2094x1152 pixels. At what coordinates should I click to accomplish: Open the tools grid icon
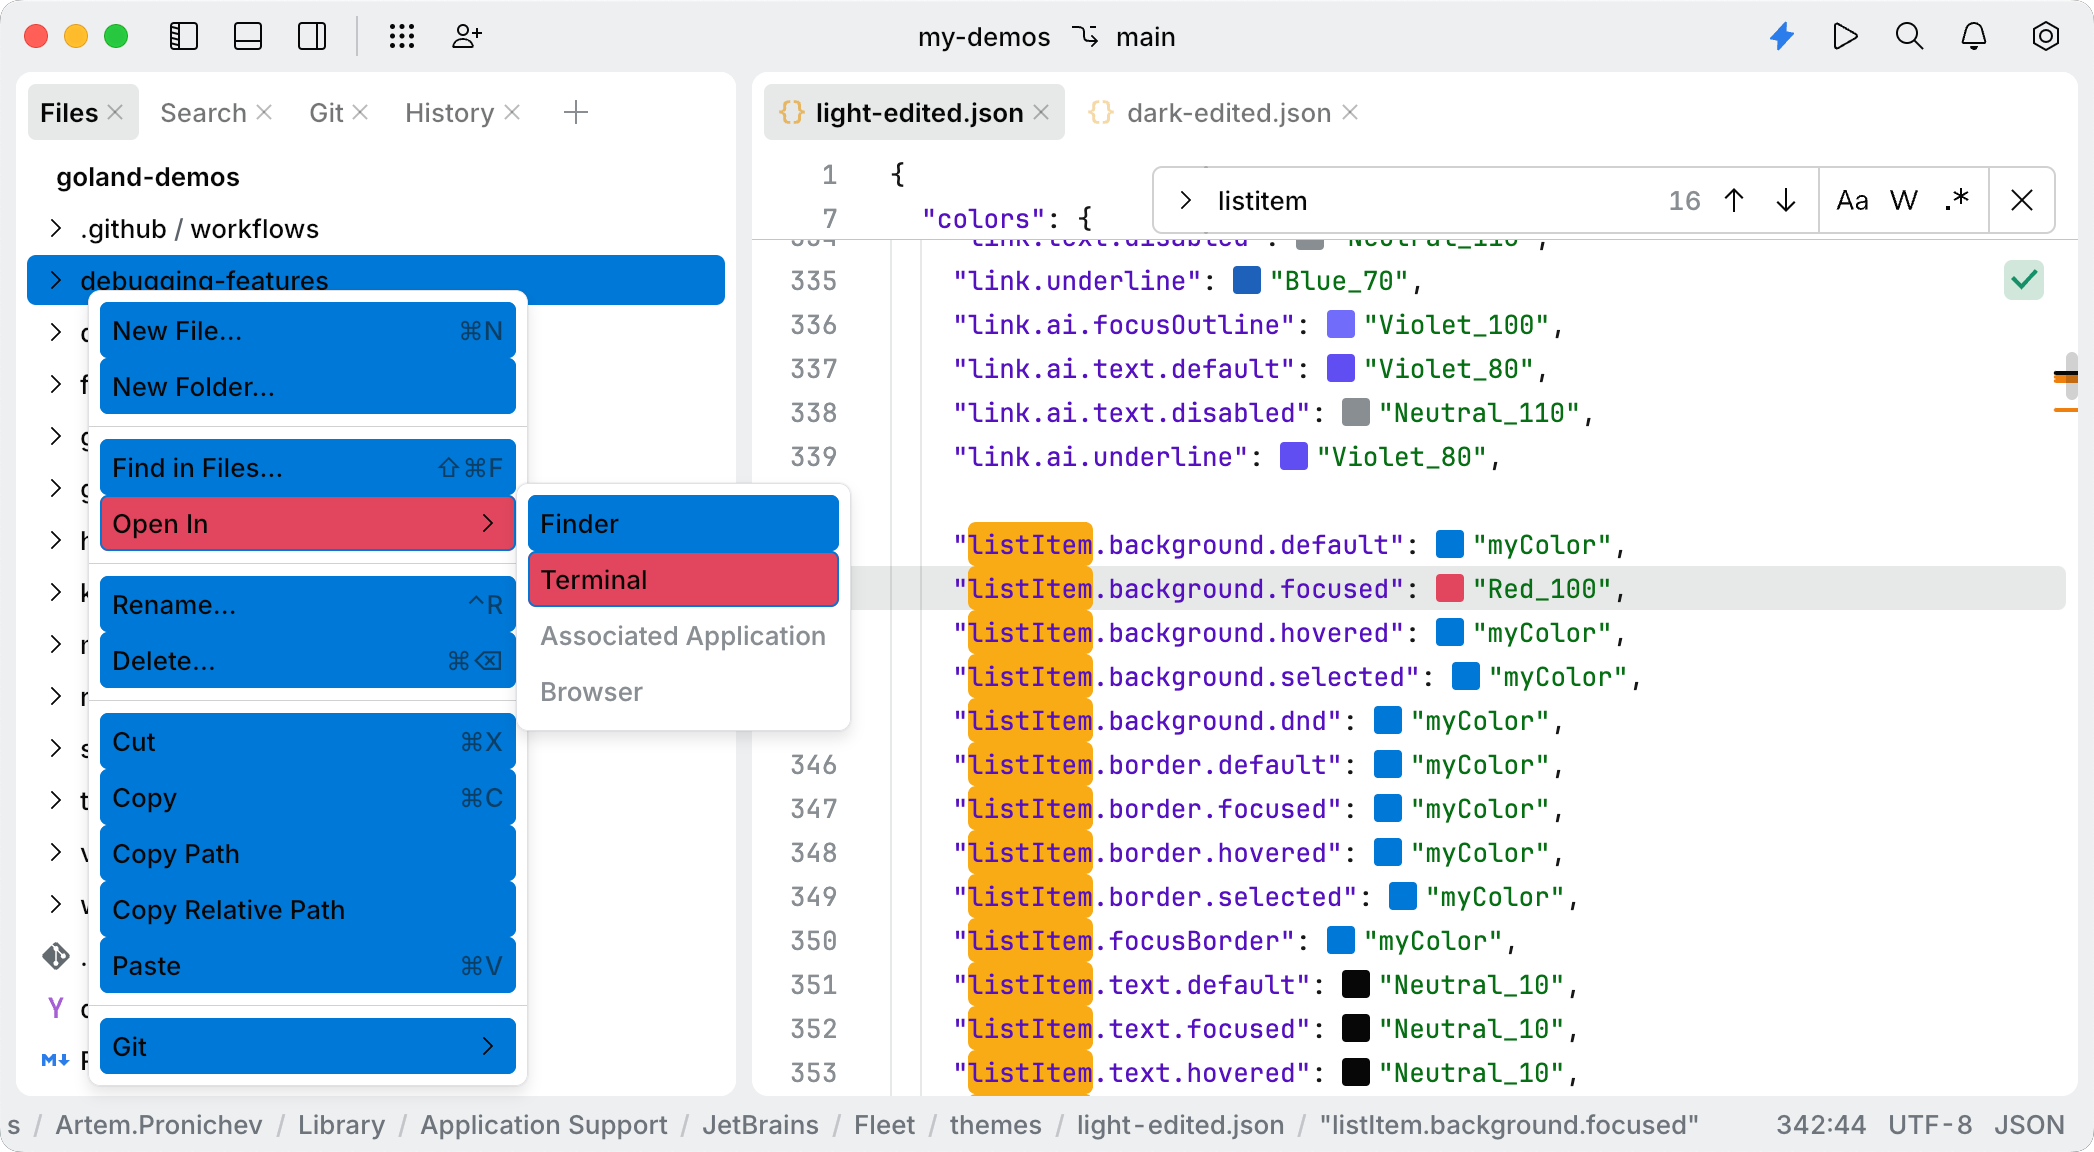point(402,37)
